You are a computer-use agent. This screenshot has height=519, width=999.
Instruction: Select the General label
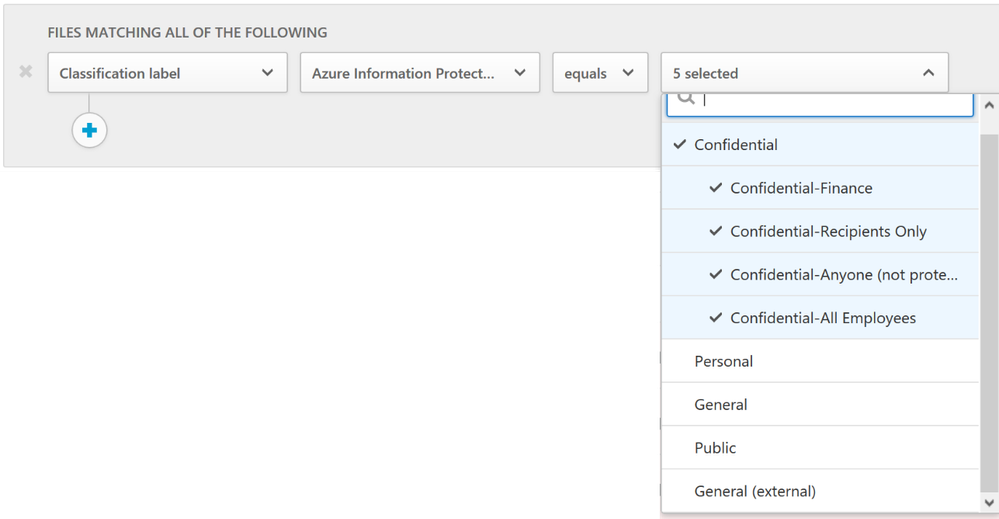point(820,404)
